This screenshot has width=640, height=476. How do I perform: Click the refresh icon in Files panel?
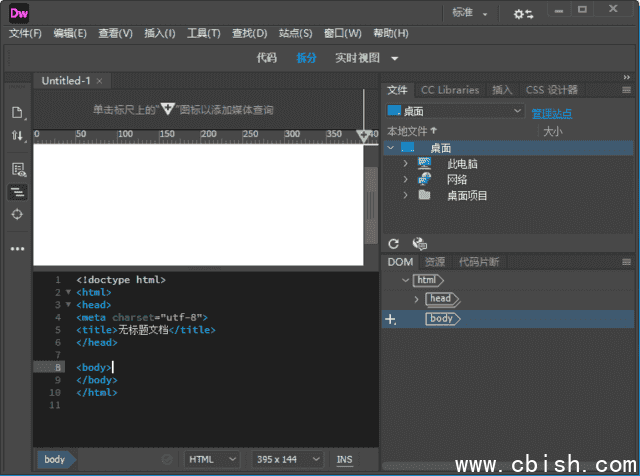393,244
